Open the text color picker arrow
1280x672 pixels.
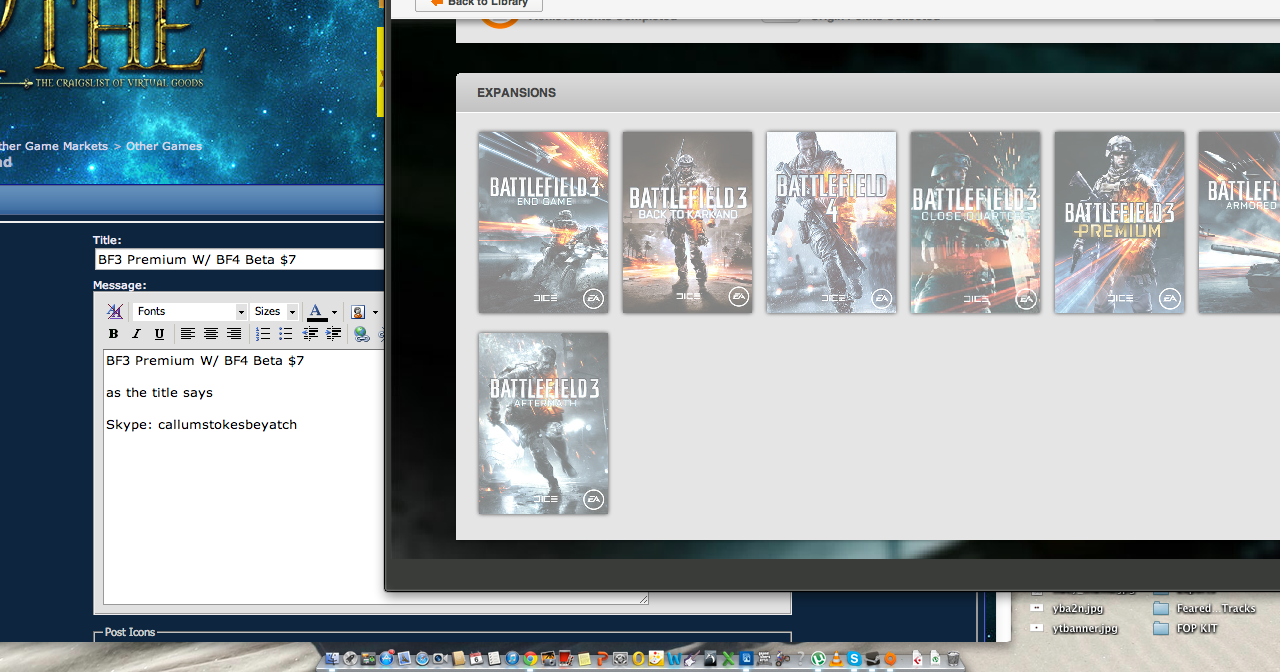point(334,312)
